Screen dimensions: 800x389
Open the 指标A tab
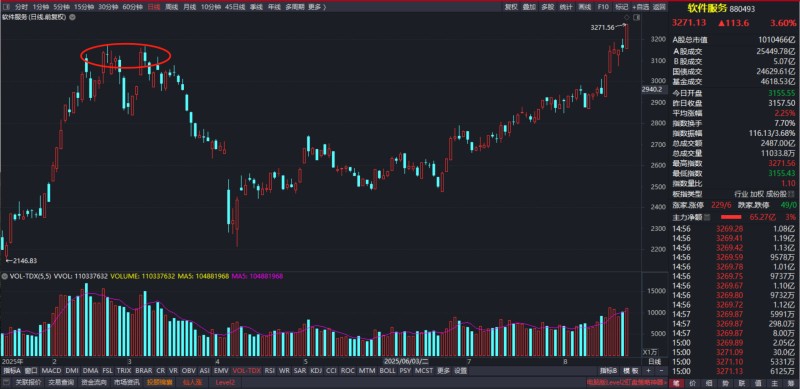pyautogui.click(x=10, y=371)
